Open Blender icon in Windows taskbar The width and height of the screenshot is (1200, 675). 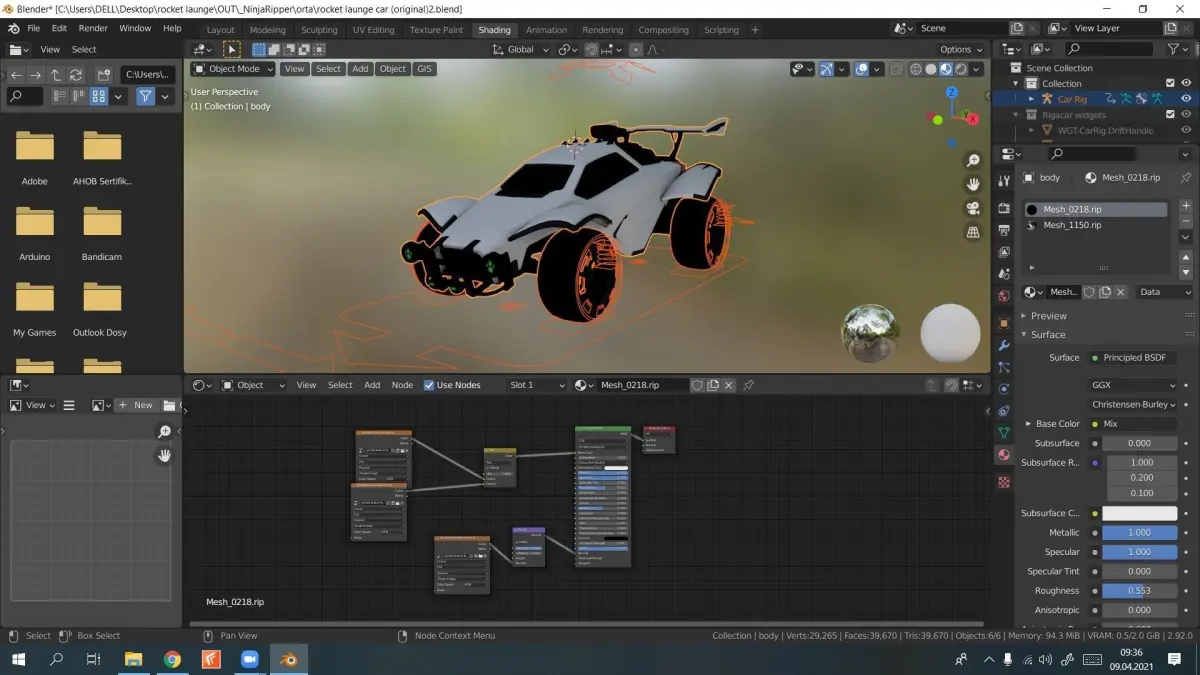[287, 659]
